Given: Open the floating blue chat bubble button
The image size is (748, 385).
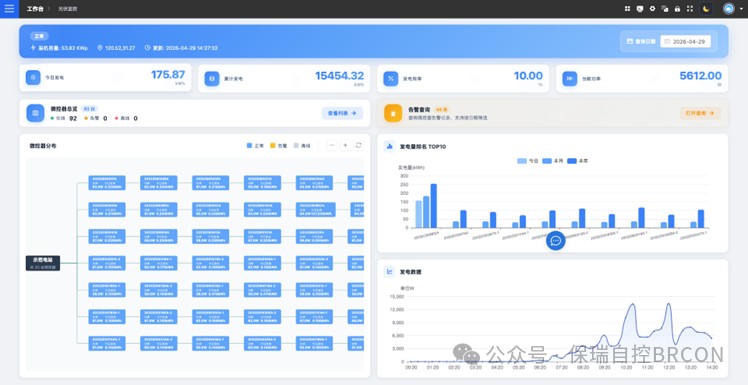Looking at the screenshot, I should click(555, 240).
